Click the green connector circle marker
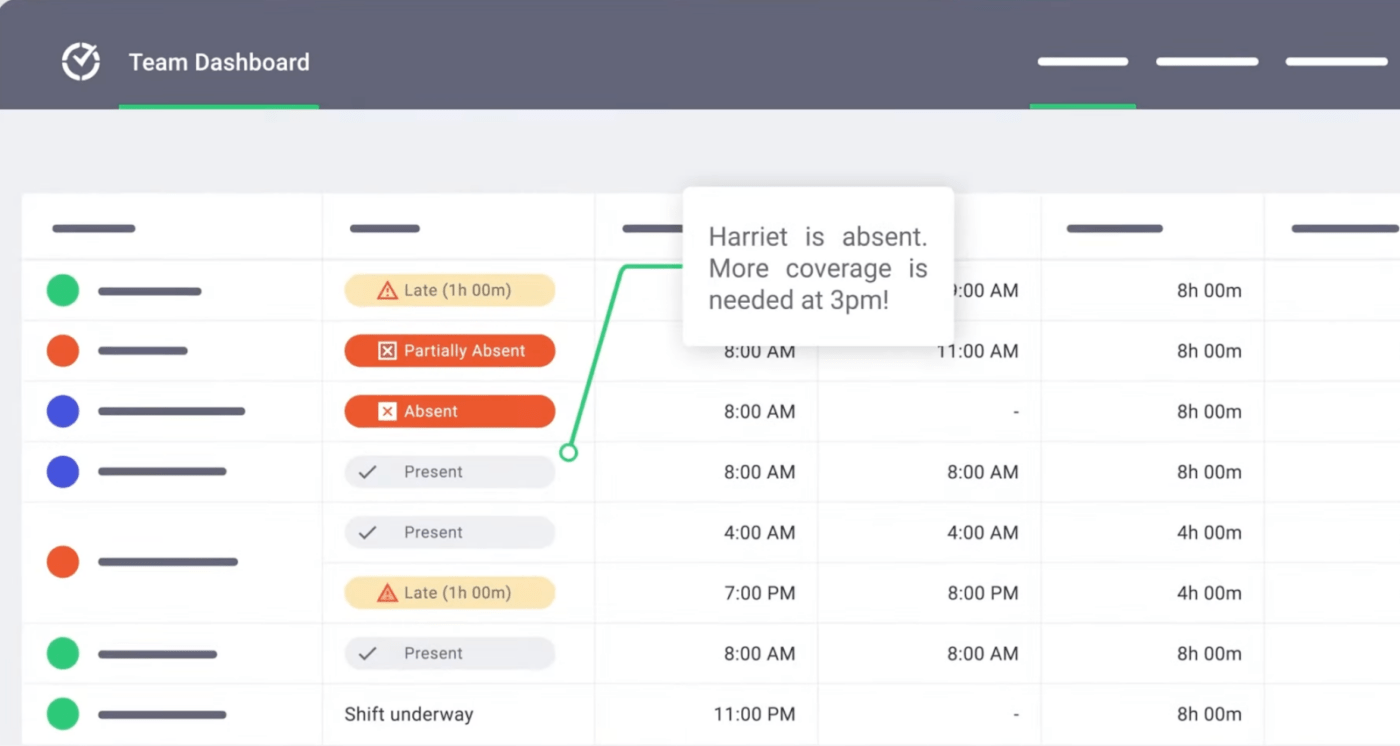The width and height of the screenshot is (1400, 746). 569,453
